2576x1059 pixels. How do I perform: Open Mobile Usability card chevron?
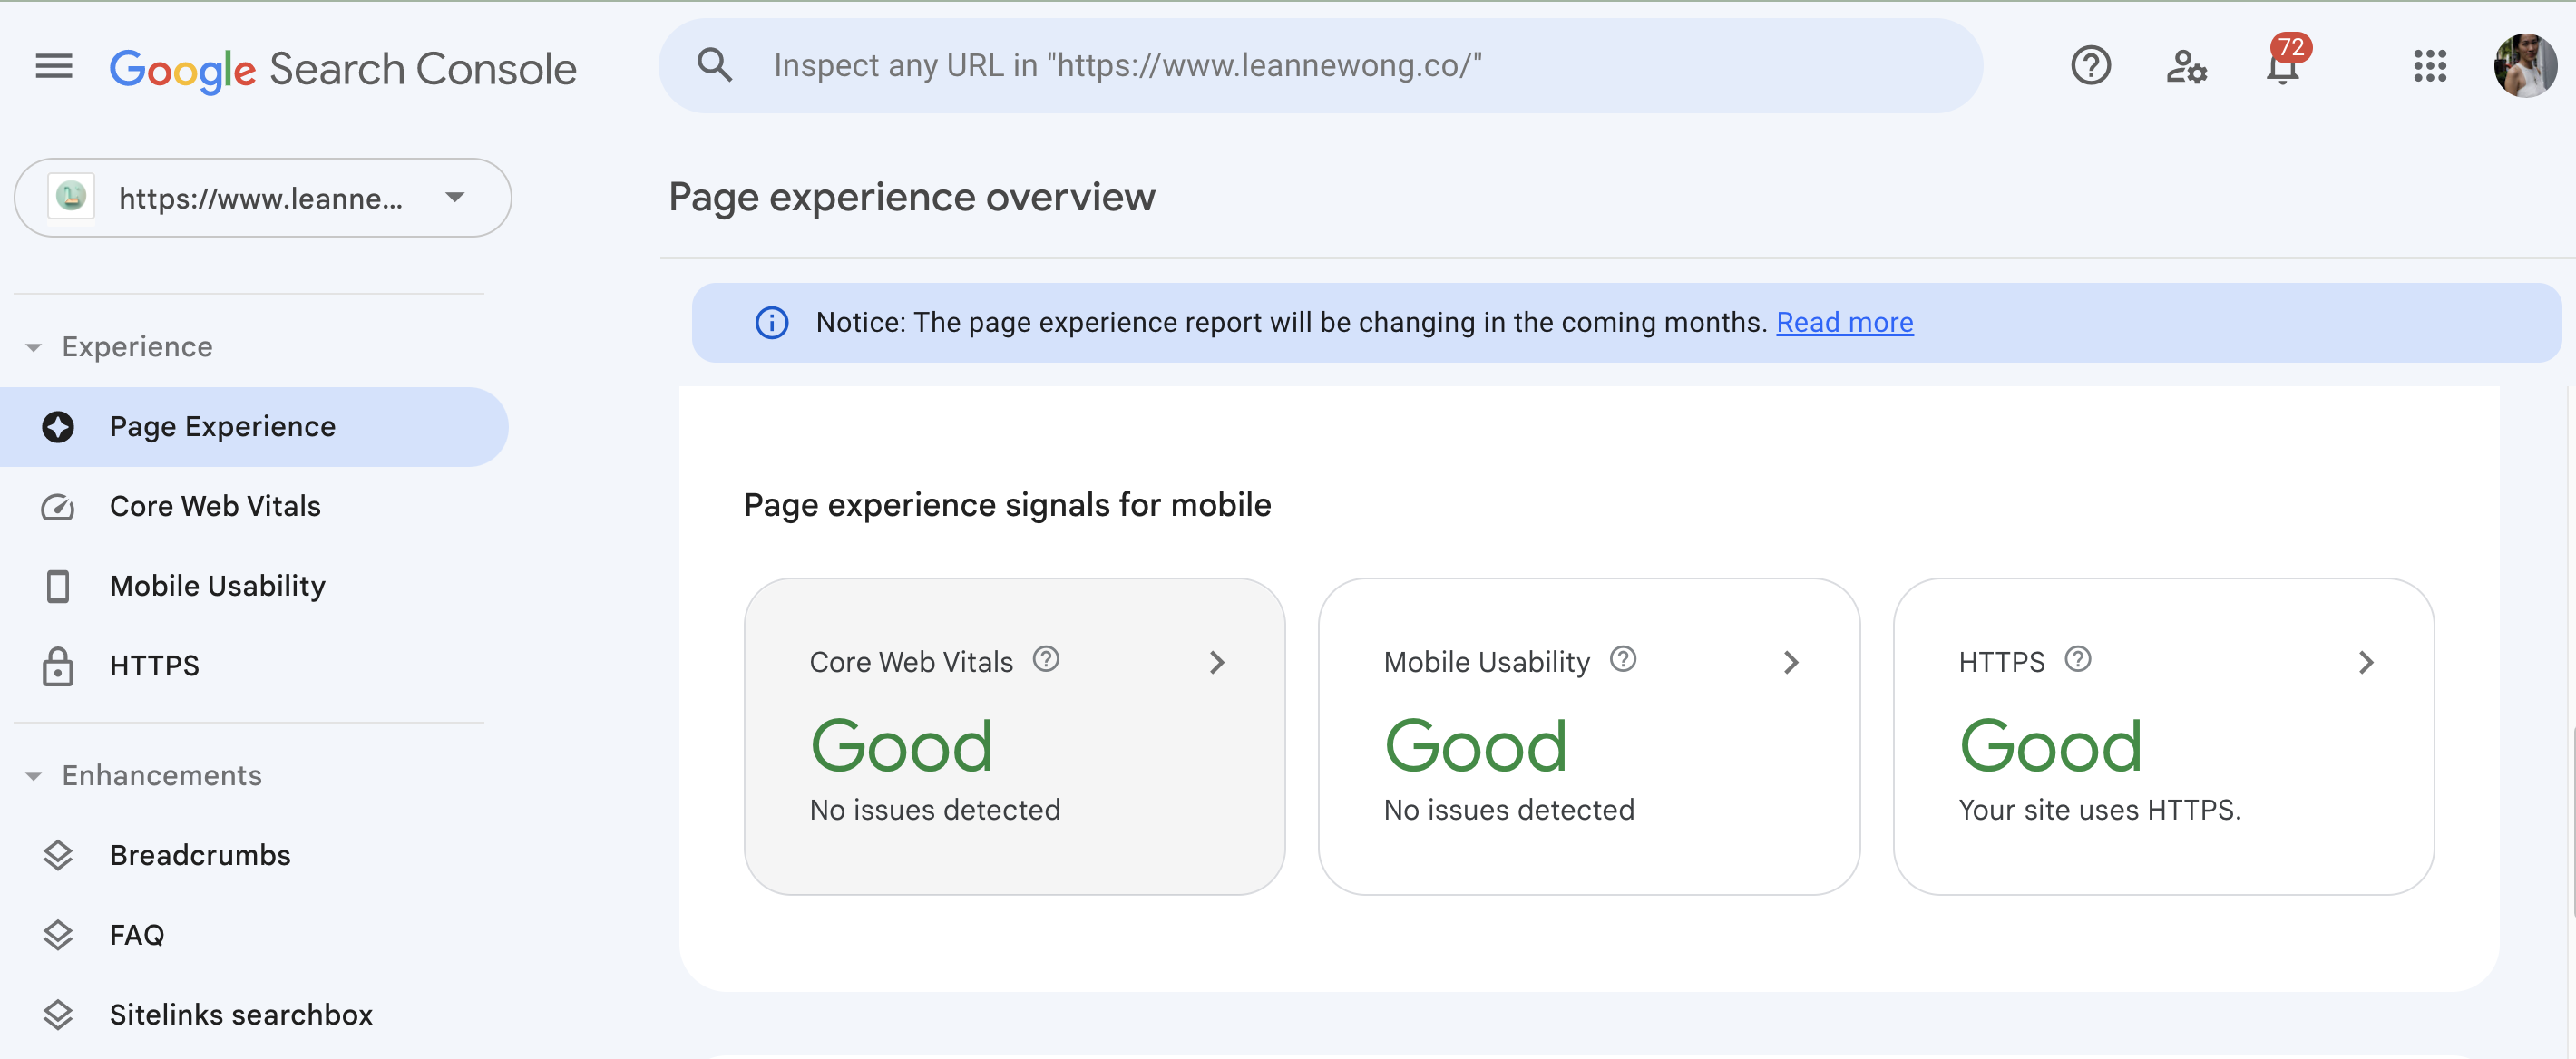(x=1791, y=663)
